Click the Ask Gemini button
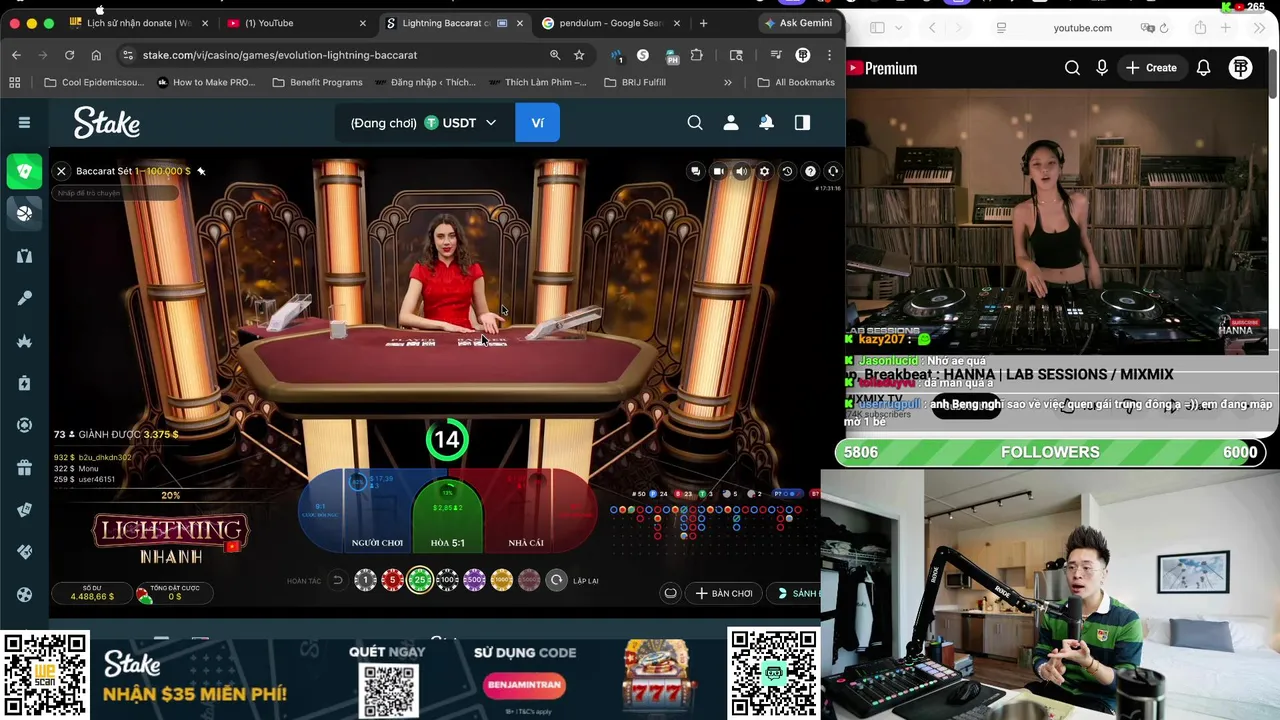Screen dimensions: 1280x720 coord(798,23)
